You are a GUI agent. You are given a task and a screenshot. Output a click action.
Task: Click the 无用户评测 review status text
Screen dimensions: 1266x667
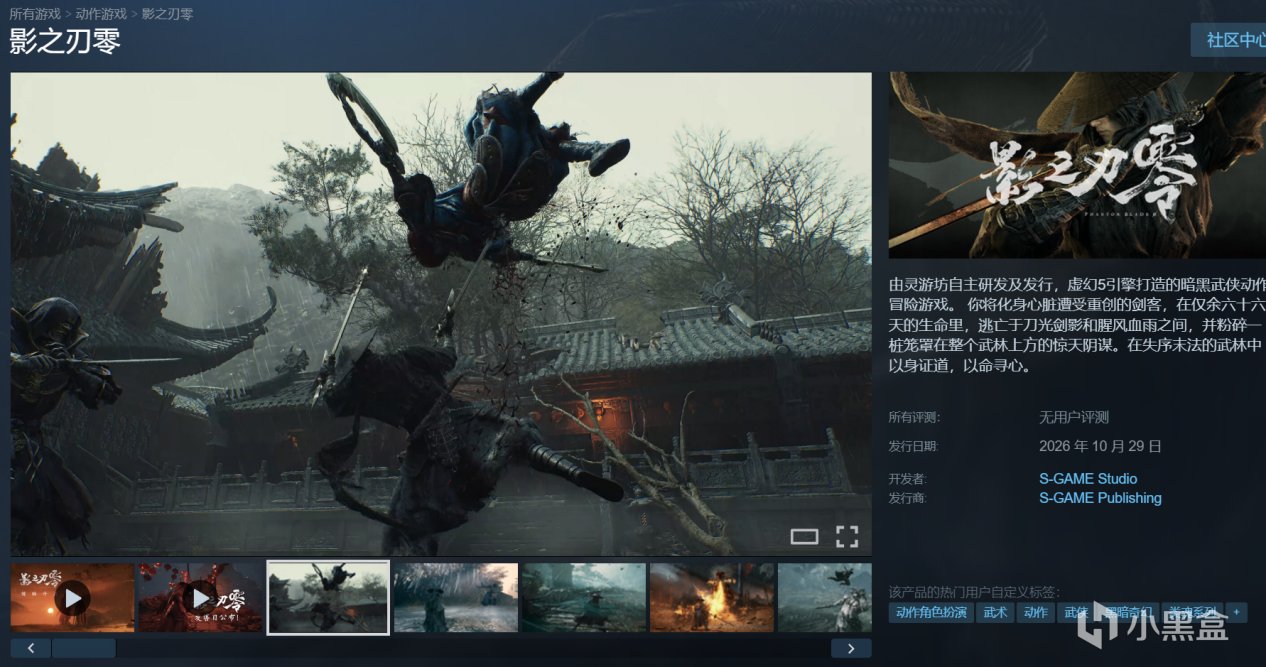(x=1074, y=417)
